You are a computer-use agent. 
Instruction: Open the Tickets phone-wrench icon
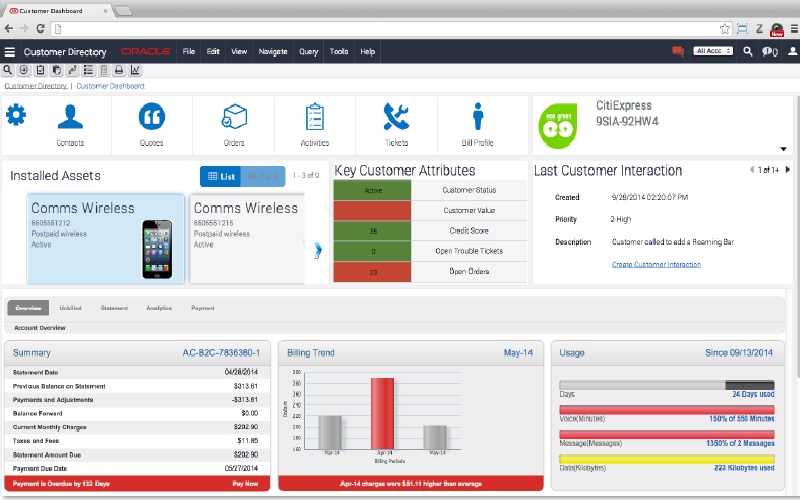pyautogui.click(x=396, y=116)
